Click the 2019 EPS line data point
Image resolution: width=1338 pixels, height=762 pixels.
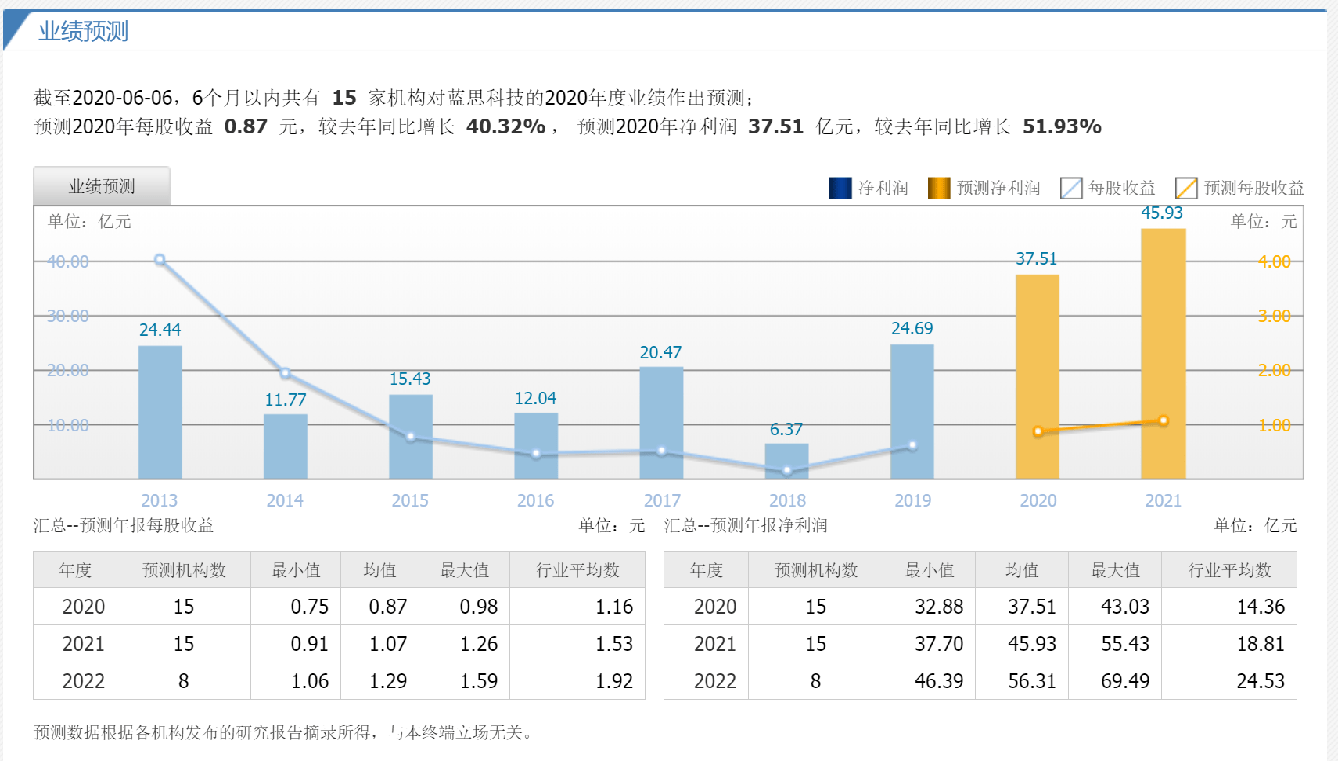pyautogui.click(x=912, y=445)
